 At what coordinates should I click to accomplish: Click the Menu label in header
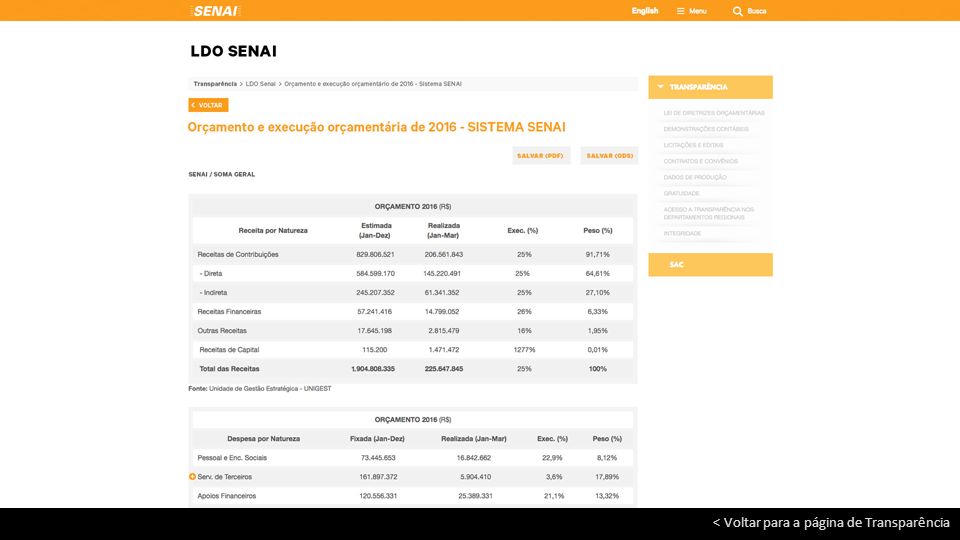click(x=697, y=11)
